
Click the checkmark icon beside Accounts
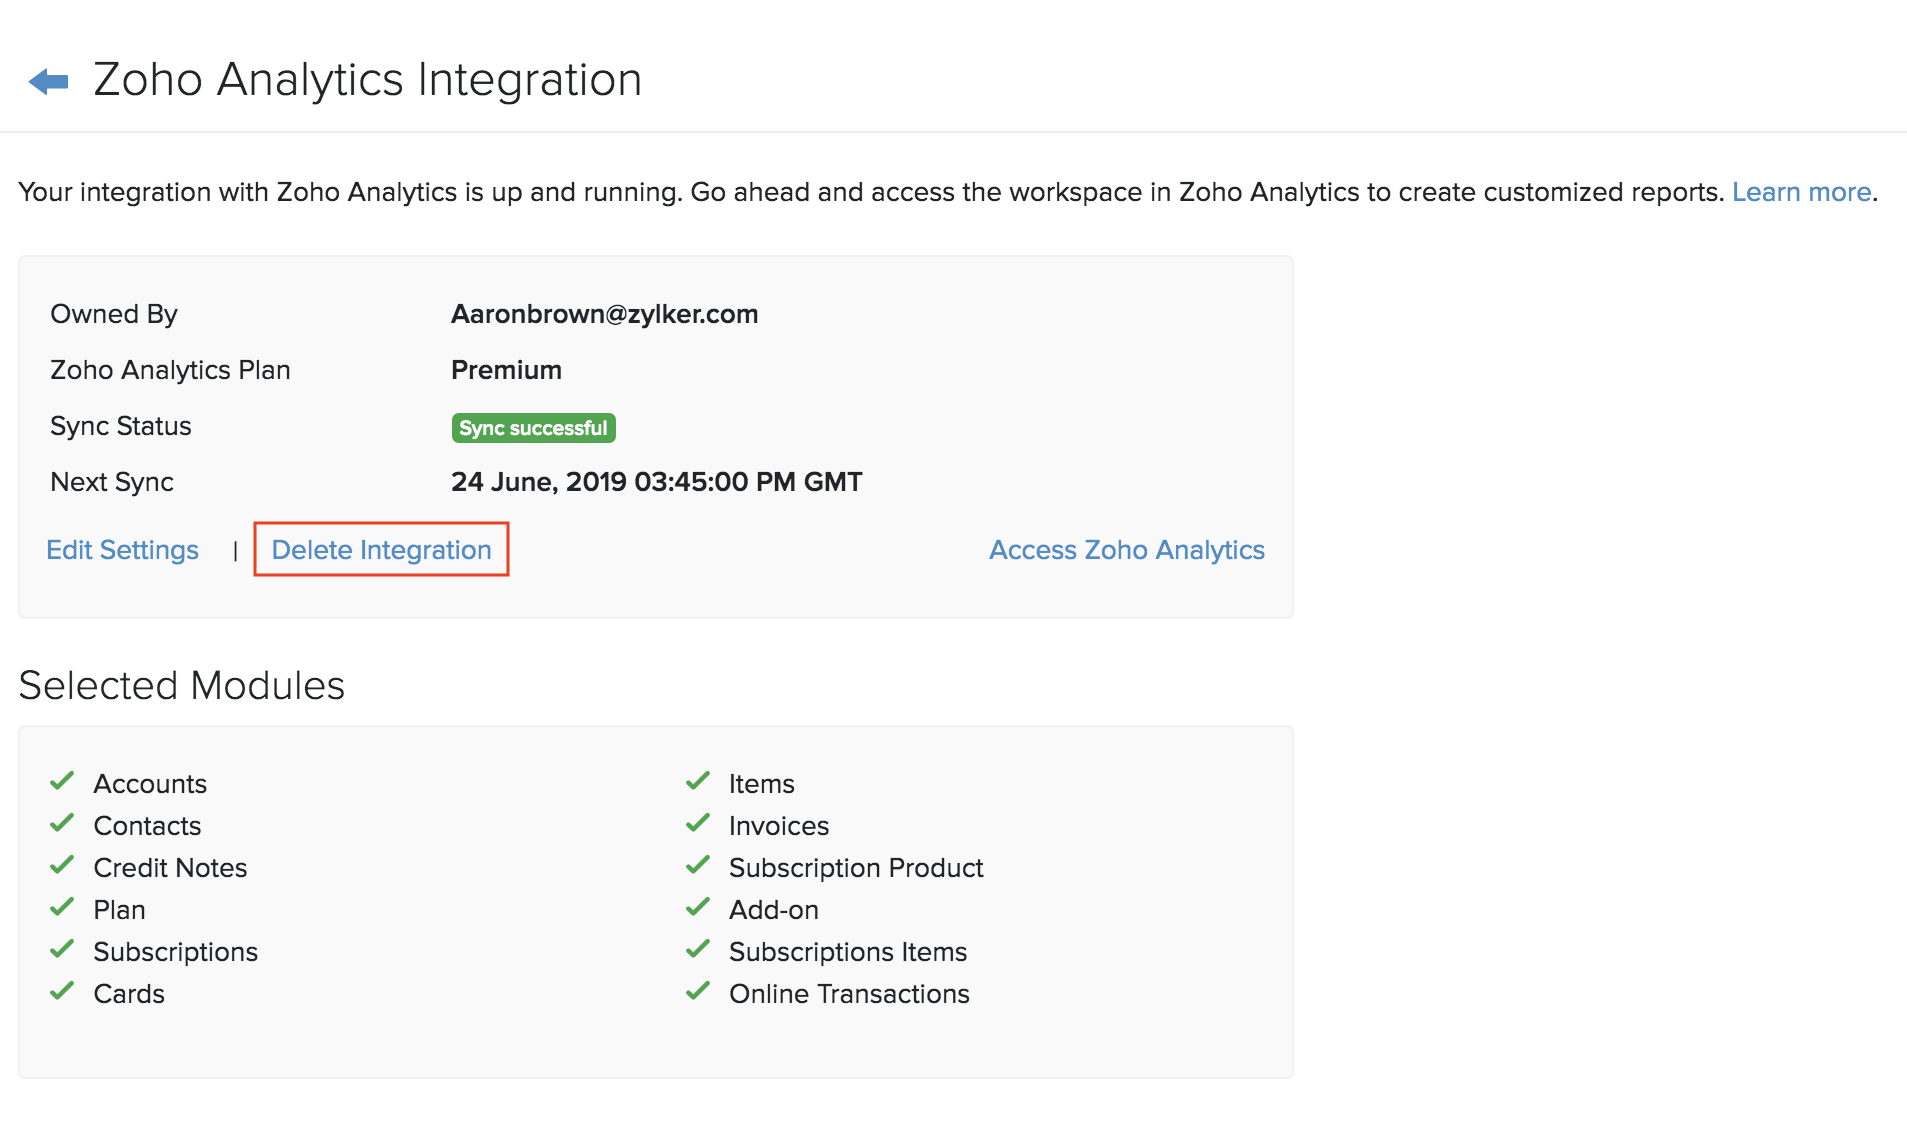(x=62, y=781)
